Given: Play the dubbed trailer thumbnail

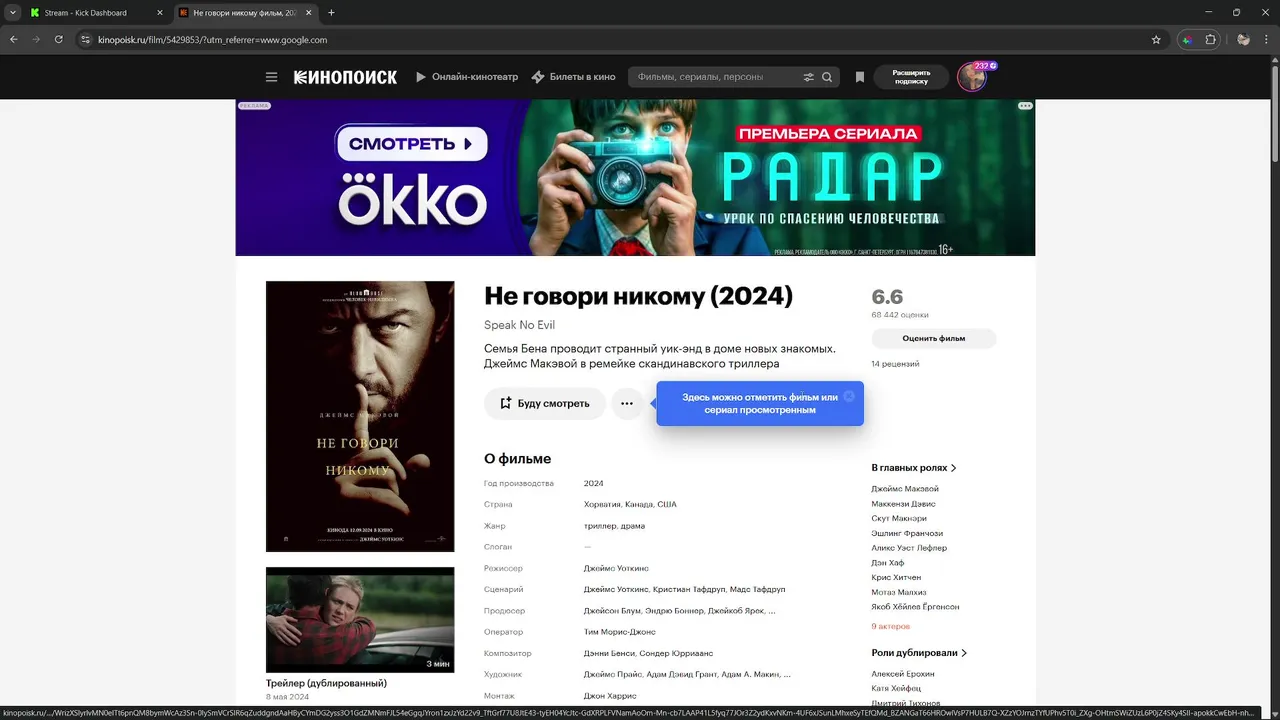Looking at the screenshot, I should coord(360,620).
